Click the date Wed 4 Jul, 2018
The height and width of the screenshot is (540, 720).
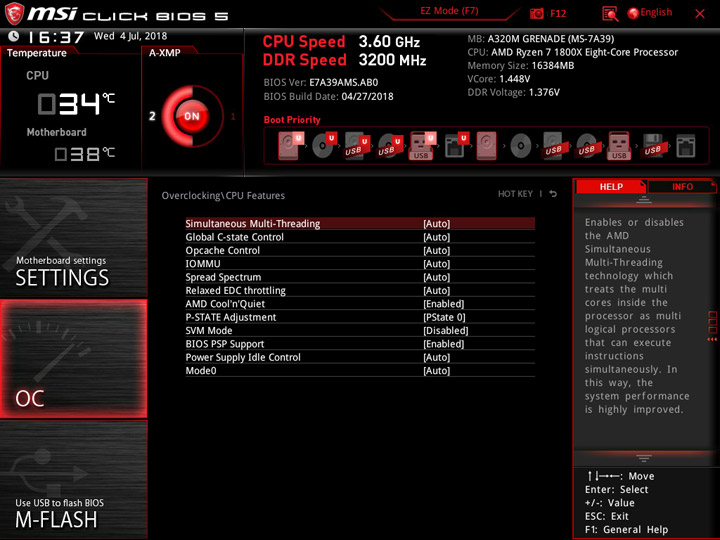pos(130,36)
